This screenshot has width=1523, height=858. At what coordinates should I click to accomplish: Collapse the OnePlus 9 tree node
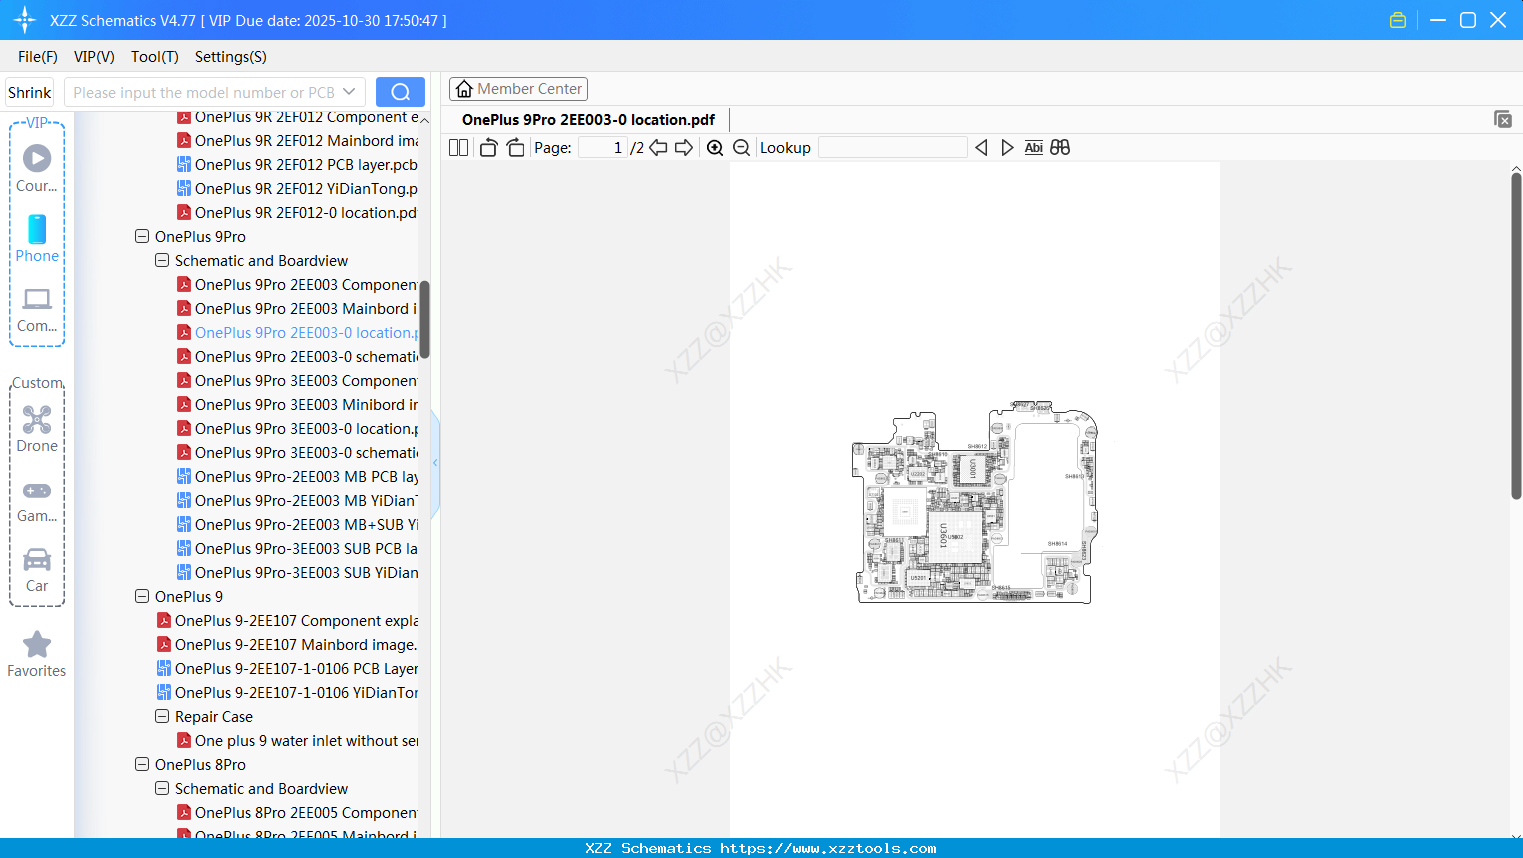tap(142, 597)
